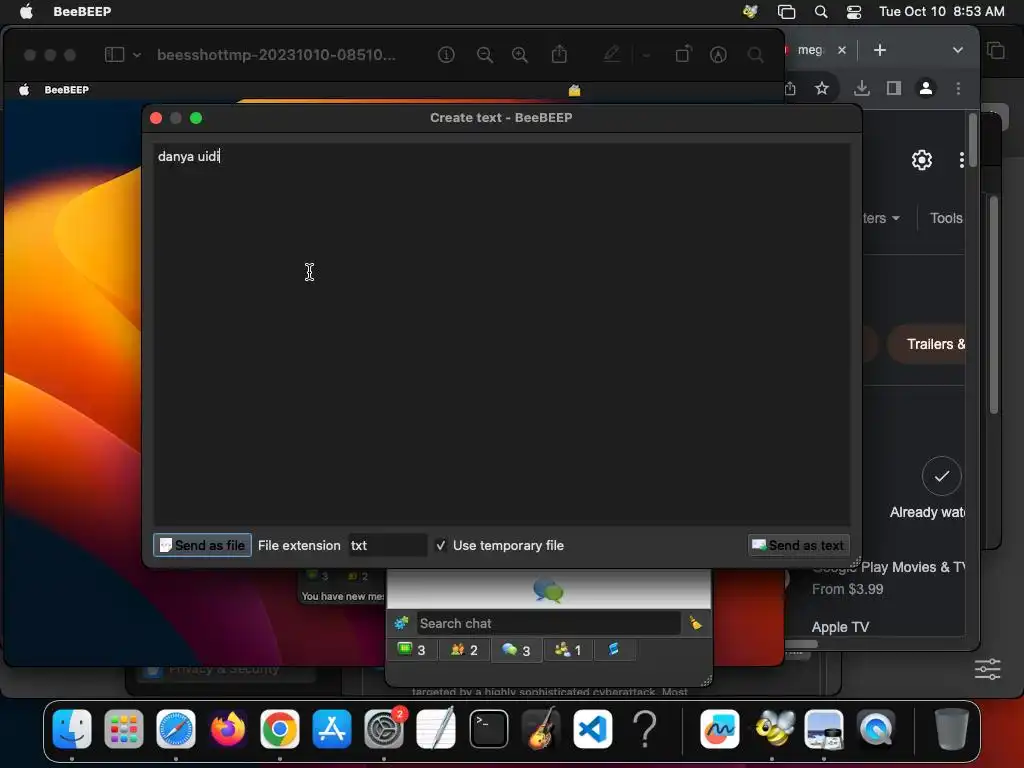Toggle the Preview sidebar icon
This screenshot has width=1024, height=768.
[x=114, y=54]
